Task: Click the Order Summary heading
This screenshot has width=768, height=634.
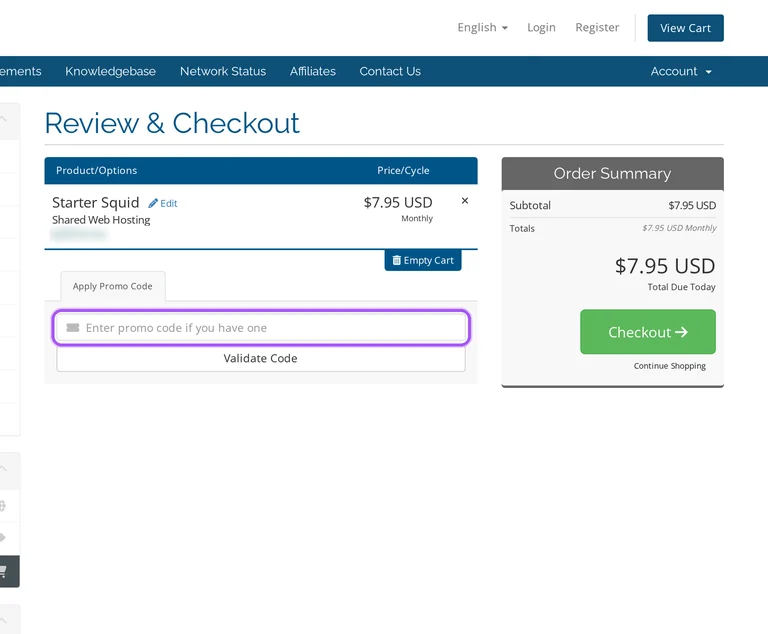Action: [x=612, y=173]
